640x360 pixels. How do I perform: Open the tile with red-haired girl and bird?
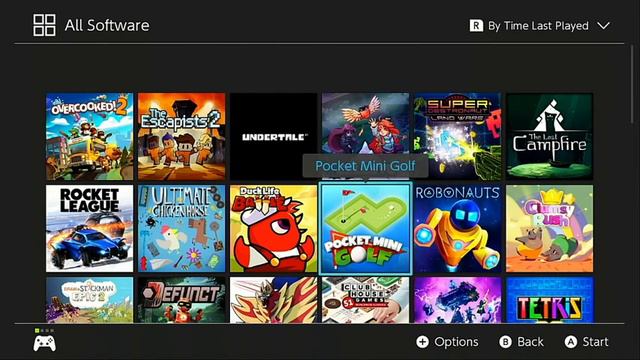[365, 124]
